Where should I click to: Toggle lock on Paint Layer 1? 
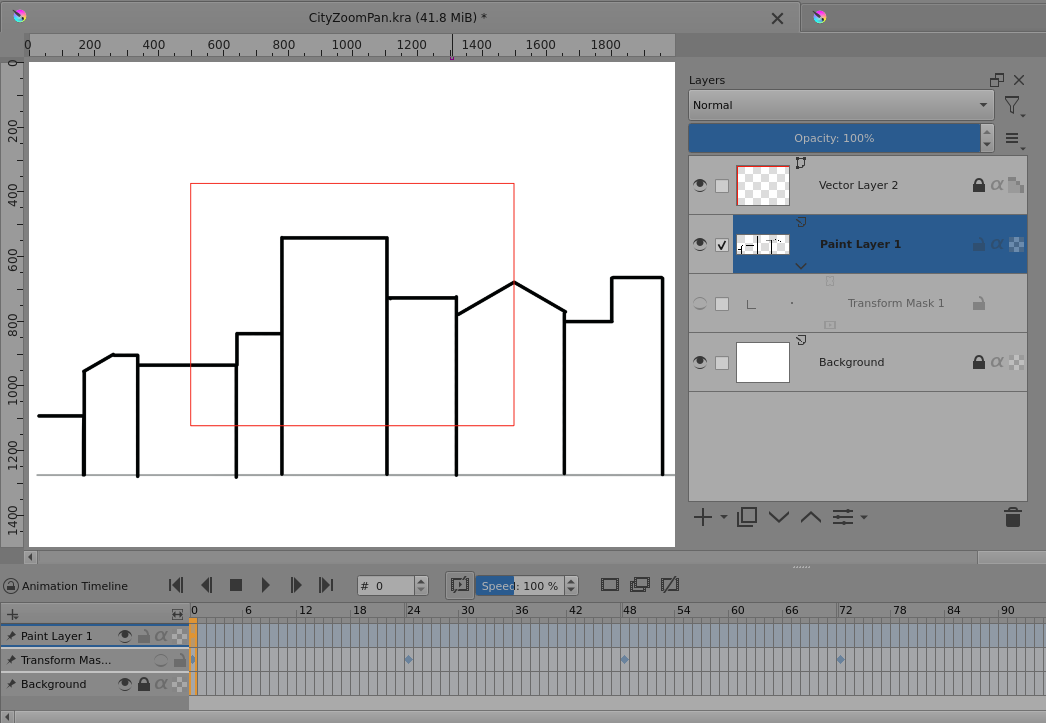coord(979,244)
